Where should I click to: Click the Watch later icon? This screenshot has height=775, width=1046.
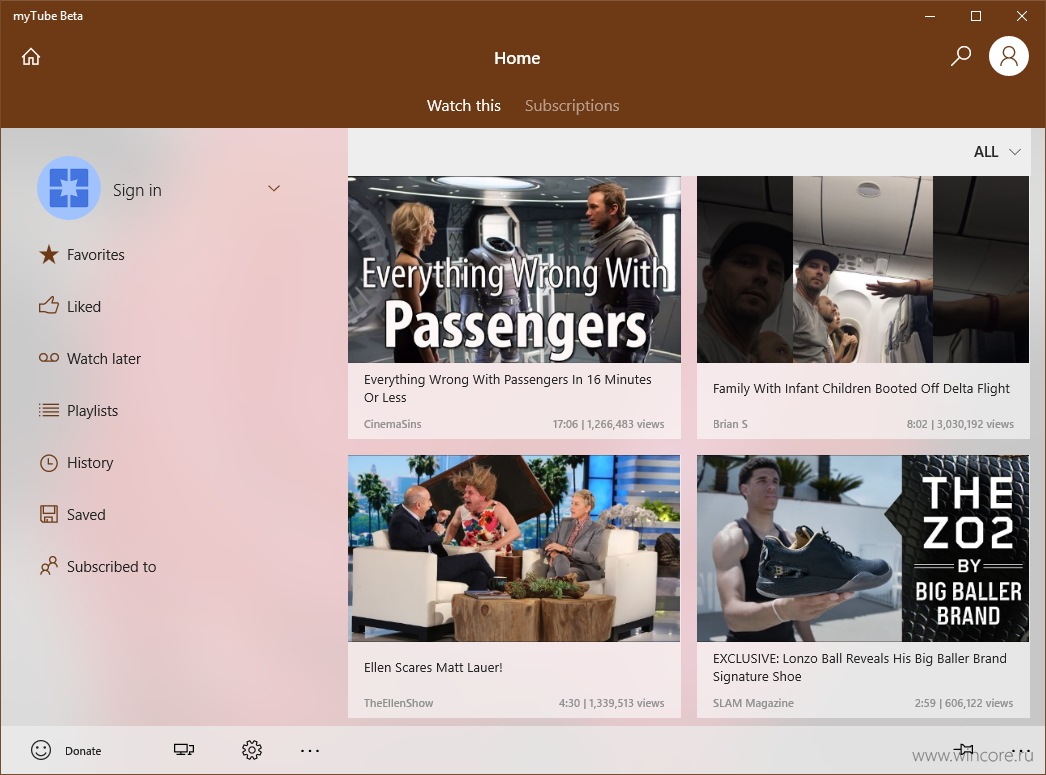point(49,358)
